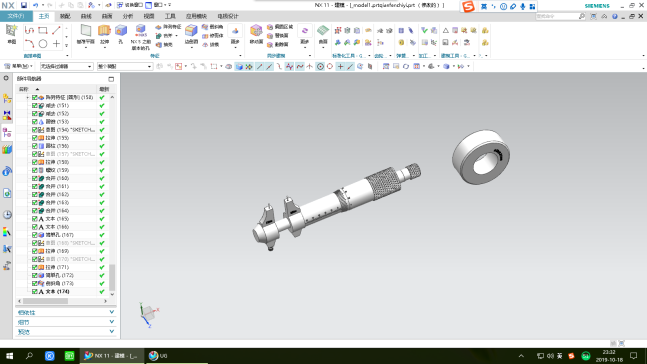Switch to the 装配 ribbon tab
The image size is (647, 364).
click(65, 16)
